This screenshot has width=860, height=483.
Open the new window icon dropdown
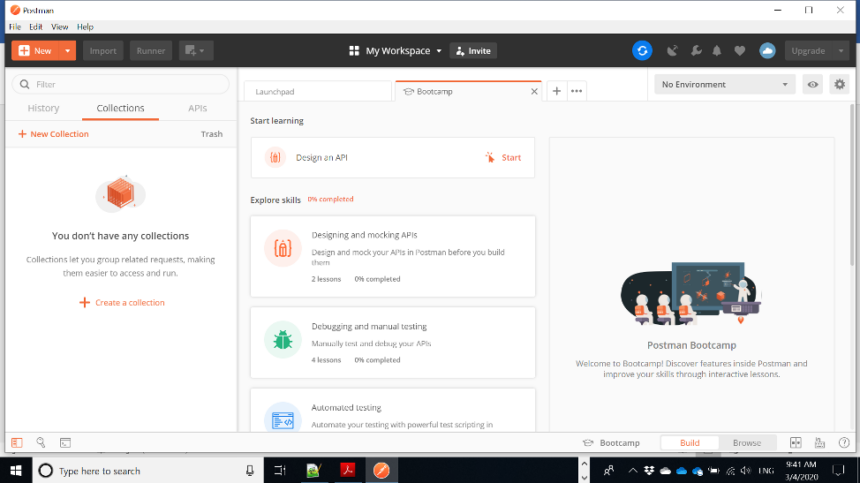tap(195, 50)
